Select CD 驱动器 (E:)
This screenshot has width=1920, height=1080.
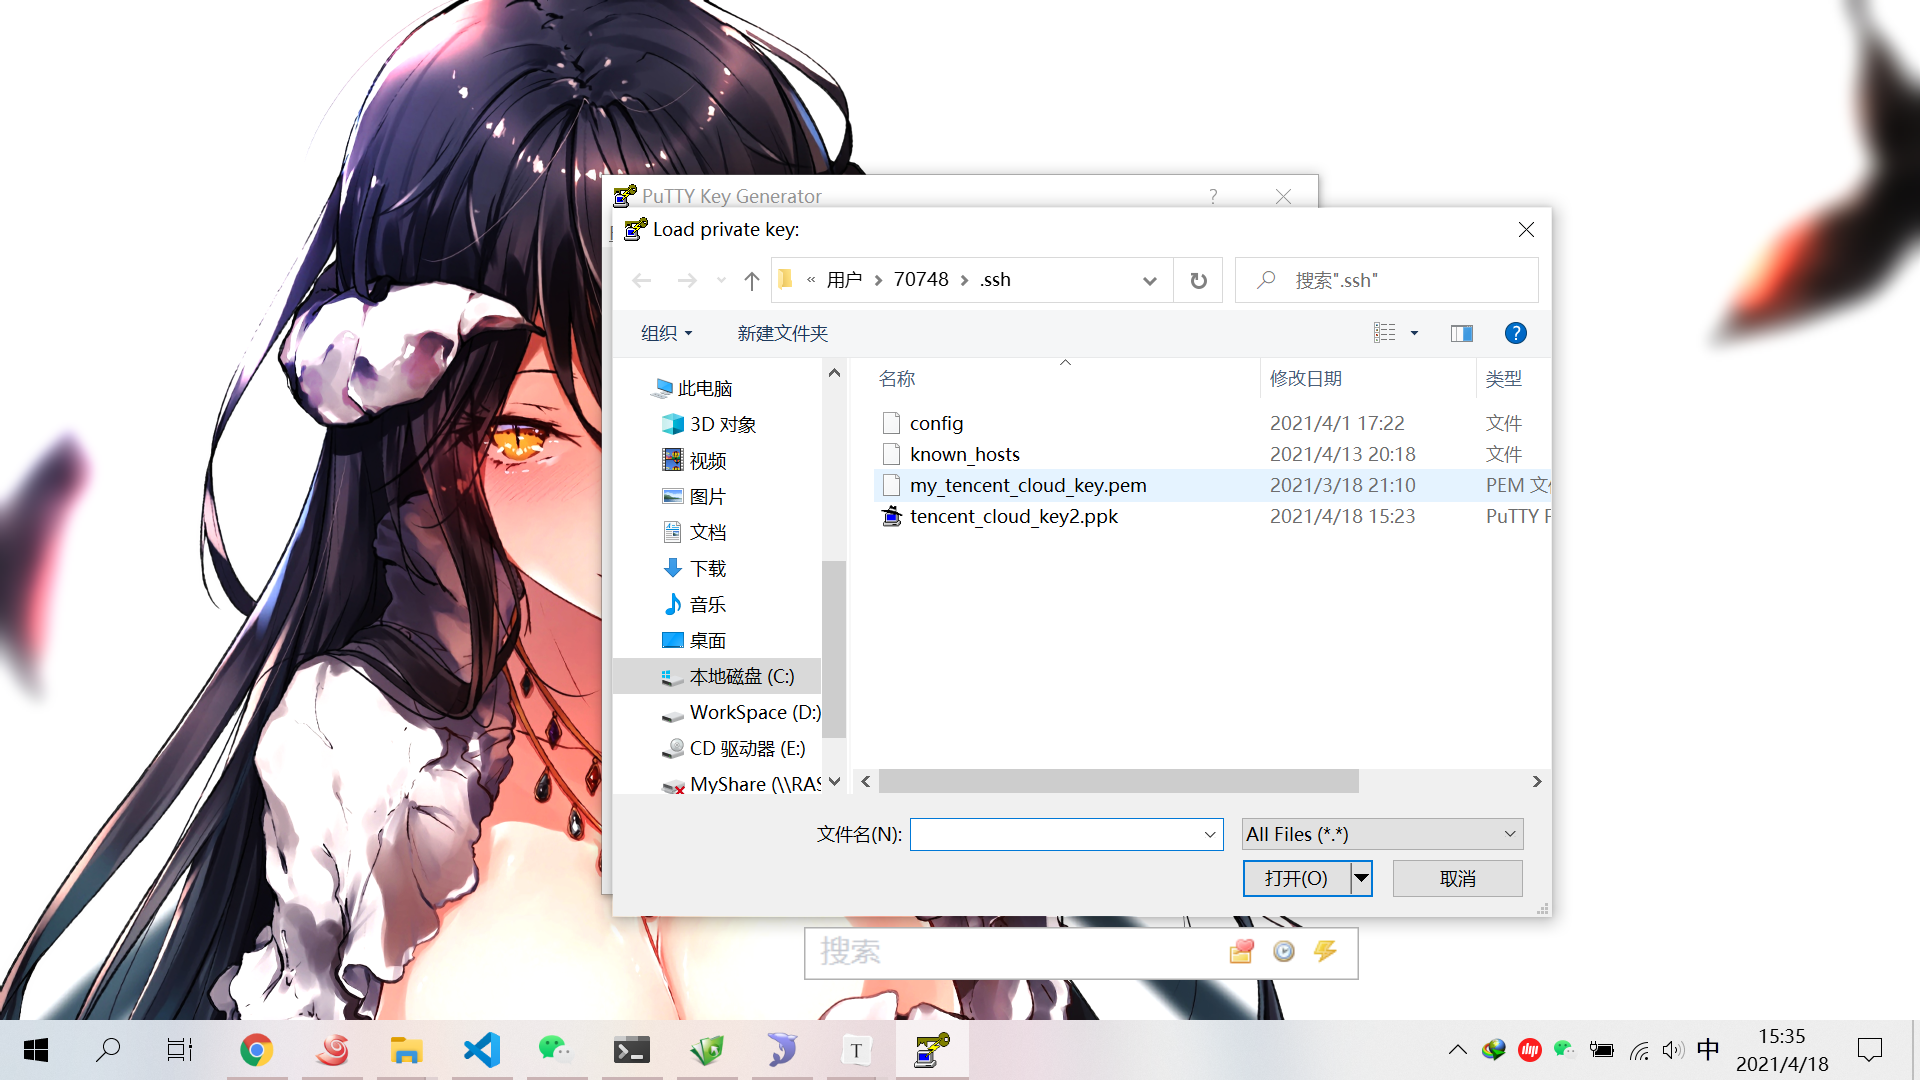coord(734,748)
